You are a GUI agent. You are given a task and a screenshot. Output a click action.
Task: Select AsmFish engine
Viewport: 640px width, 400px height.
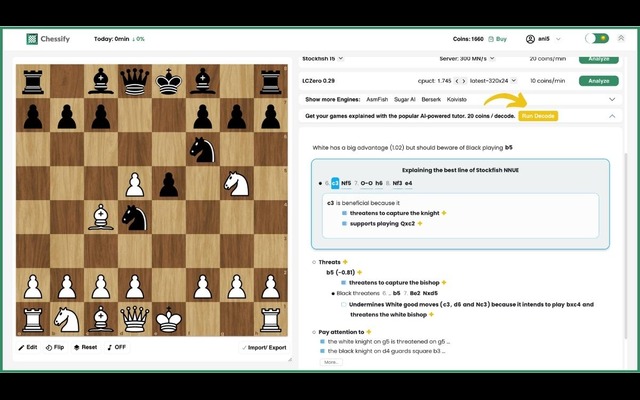[x=377, y=99]
